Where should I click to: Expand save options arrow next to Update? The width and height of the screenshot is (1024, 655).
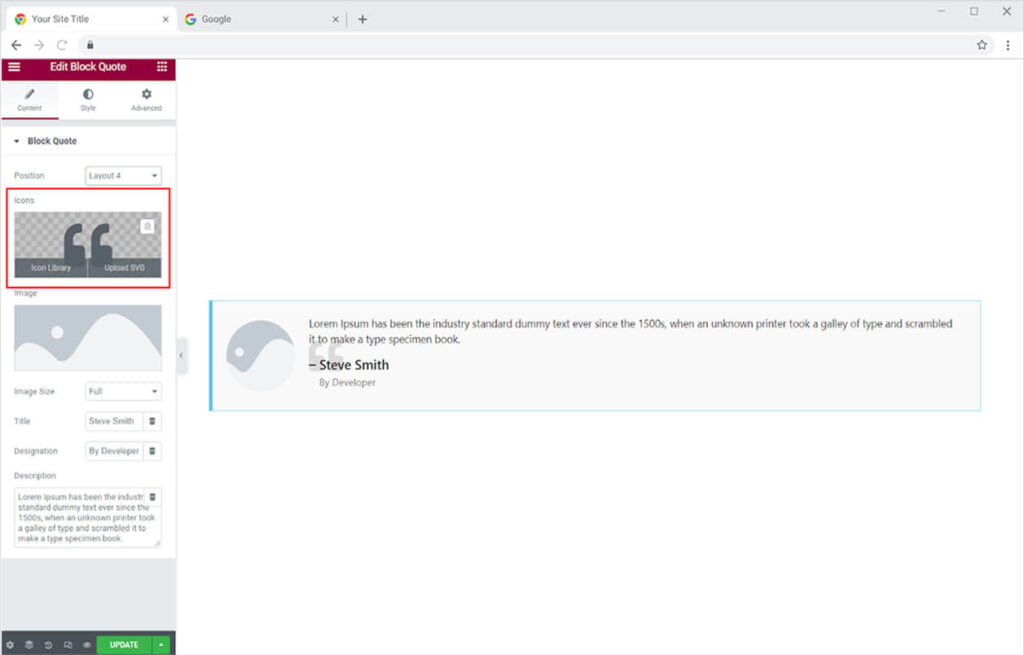pyautogui.click(x=161, y=645)
